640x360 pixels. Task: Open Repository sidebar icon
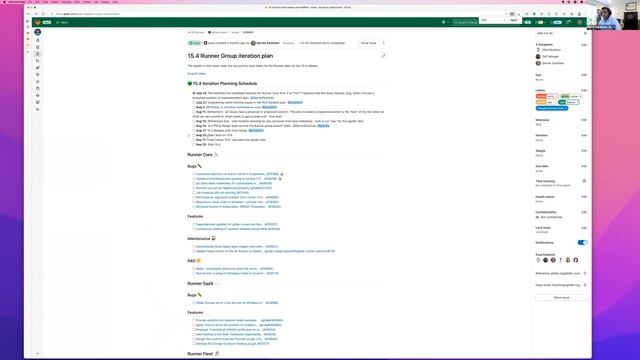click(x=38, y=47)
